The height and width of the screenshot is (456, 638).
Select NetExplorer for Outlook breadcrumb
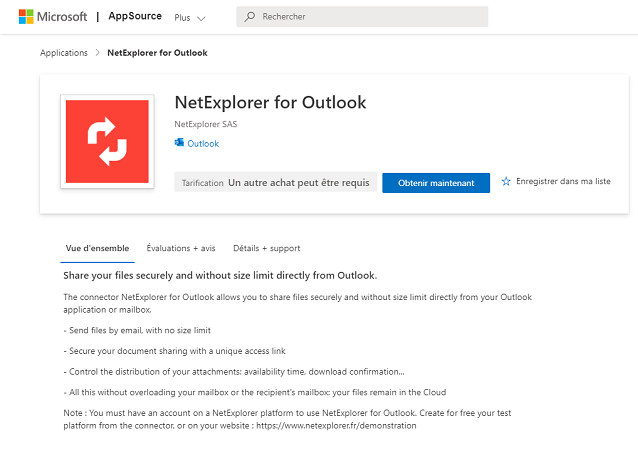[157, 53]
